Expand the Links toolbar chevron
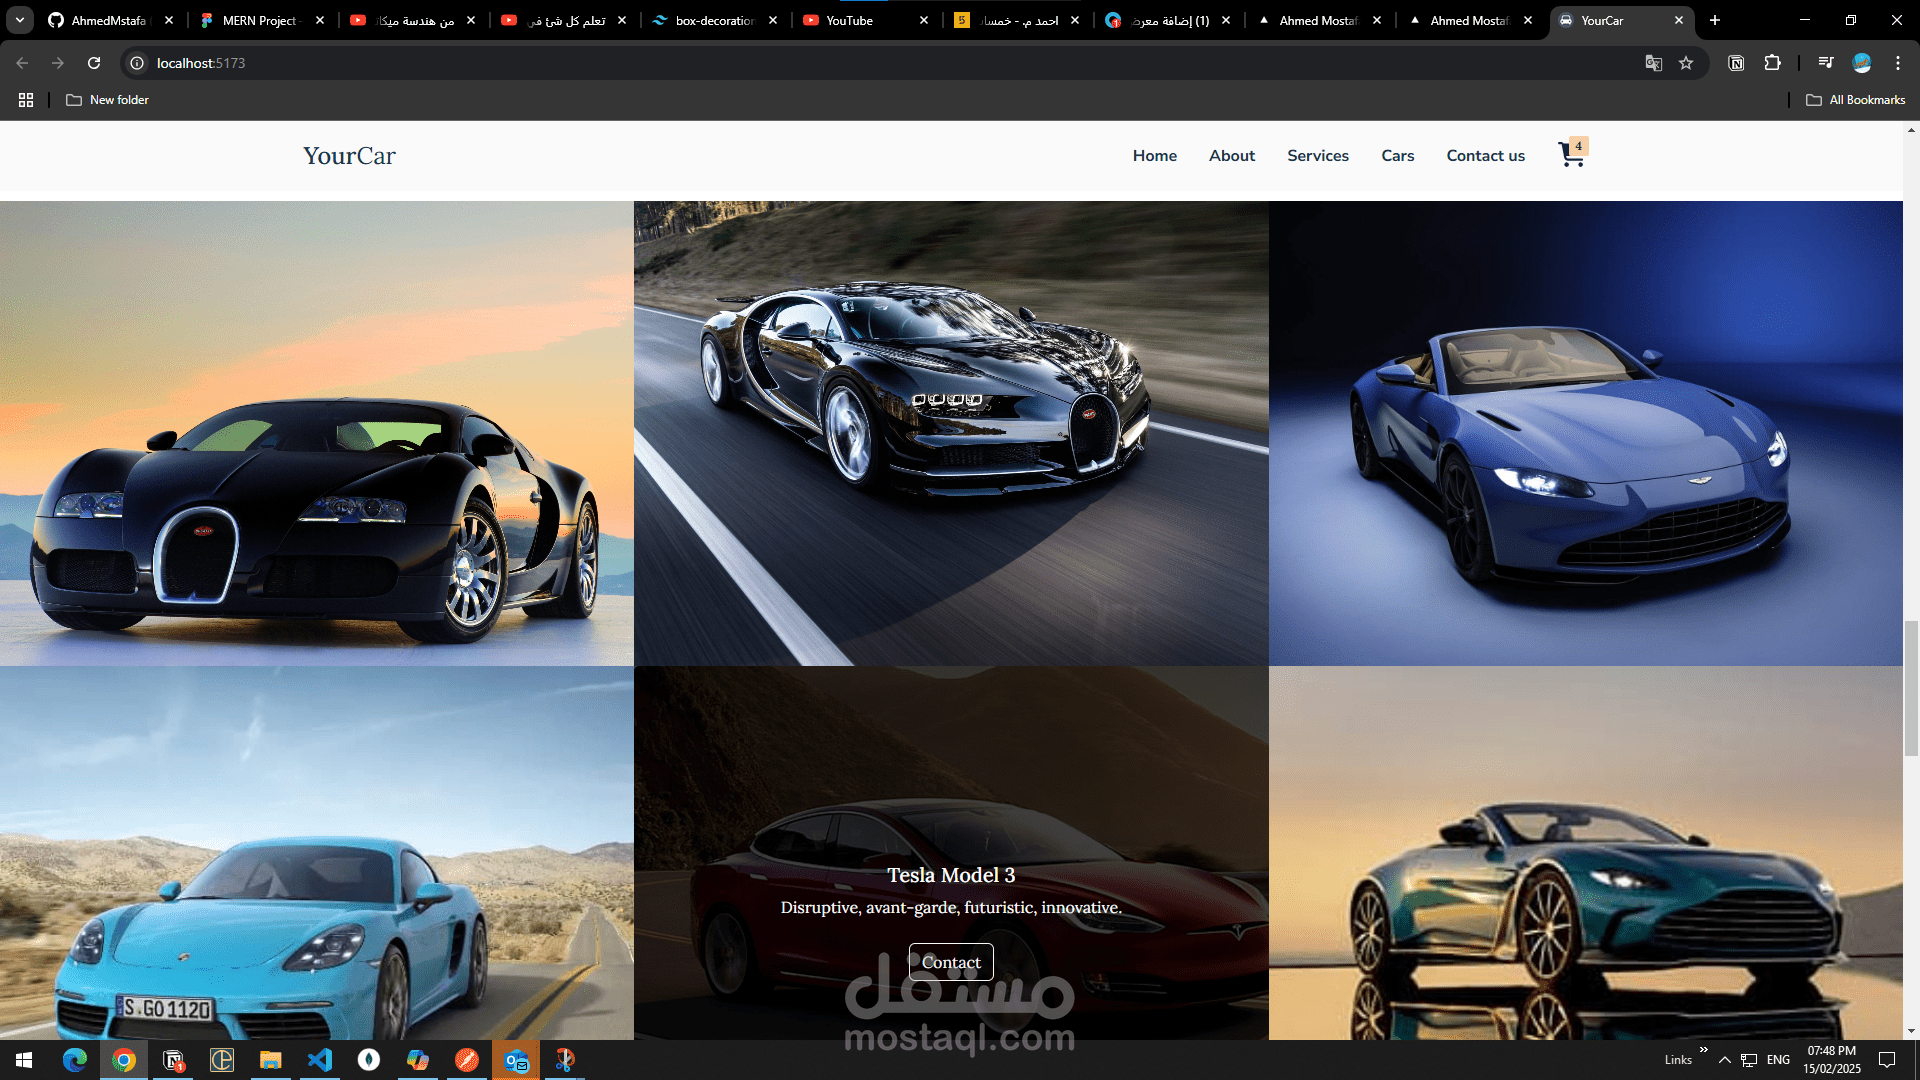Viewport: 1920px width, 1080px height. point(1703,1049)
